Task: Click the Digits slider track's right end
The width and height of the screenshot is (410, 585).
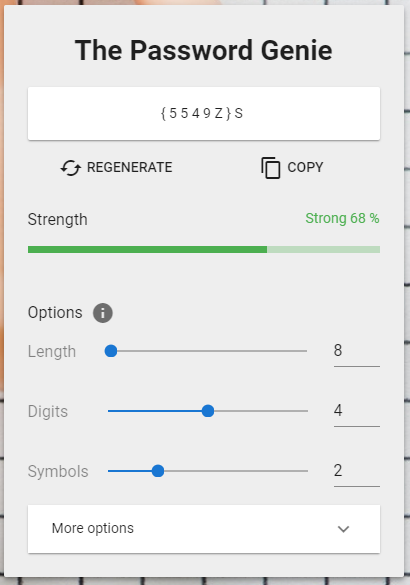Action: [306, 411]
